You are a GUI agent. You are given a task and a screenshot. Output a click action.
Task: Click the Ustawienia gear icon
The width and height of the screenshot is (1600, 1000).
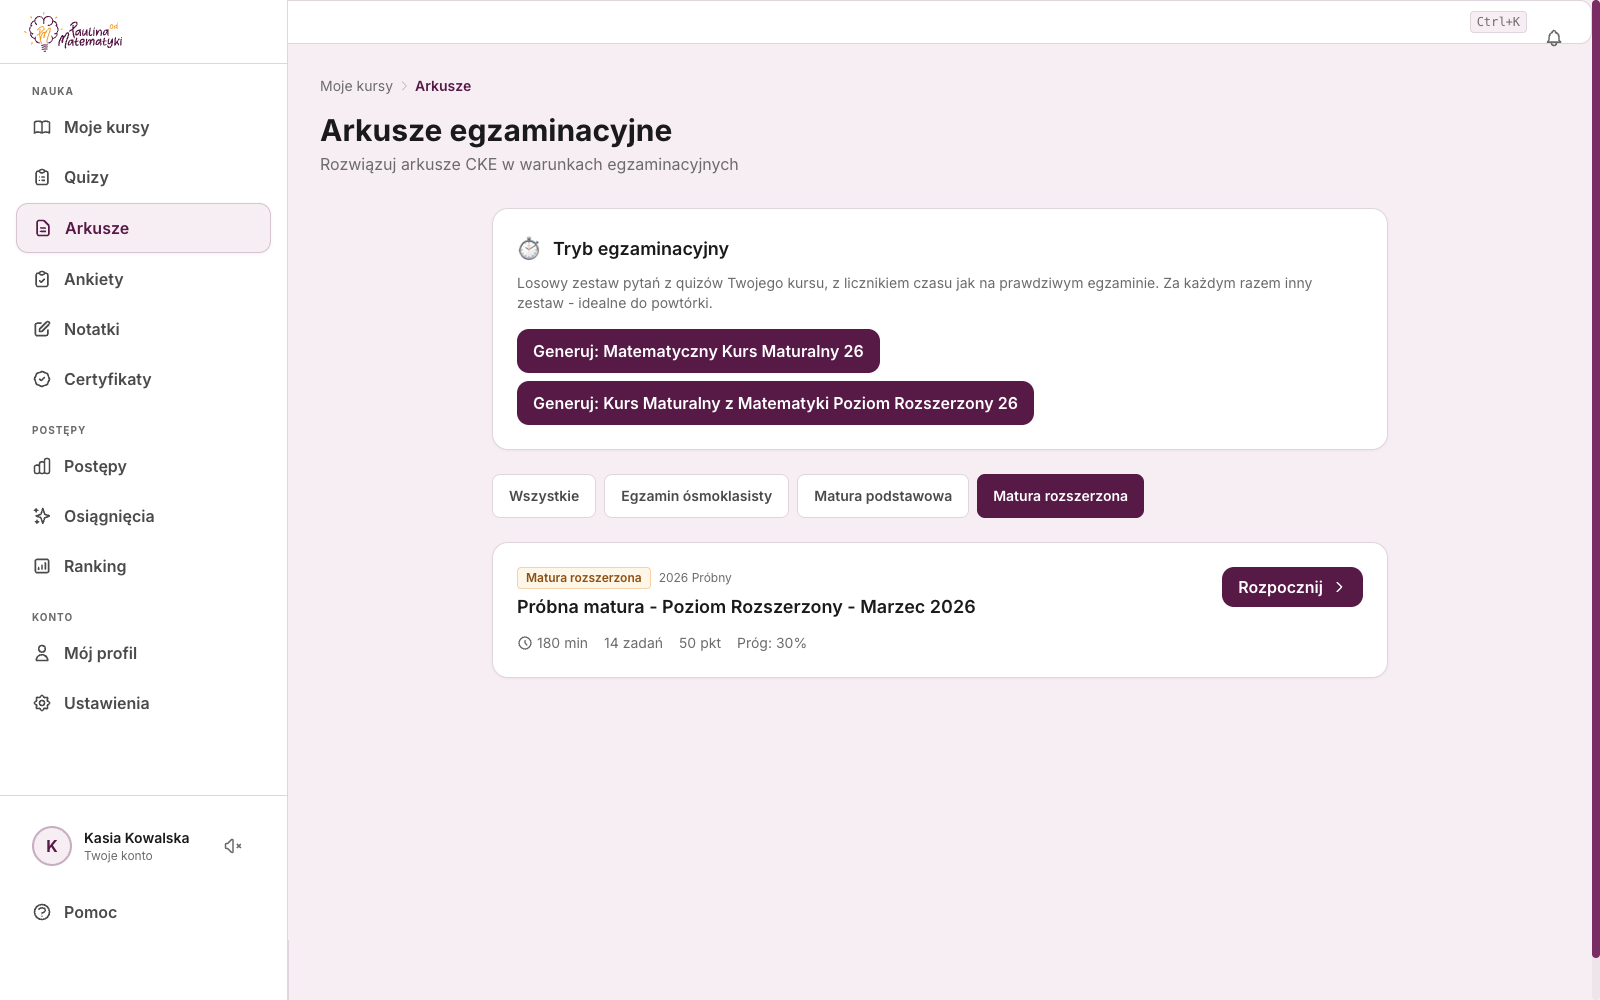42,703
